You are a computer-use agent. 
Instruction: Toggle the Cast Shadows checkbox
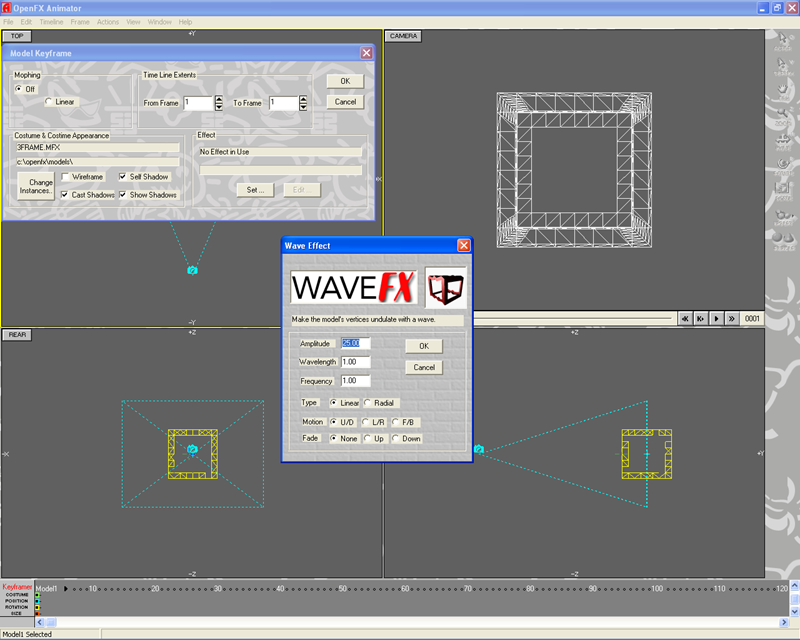(65, 194)
